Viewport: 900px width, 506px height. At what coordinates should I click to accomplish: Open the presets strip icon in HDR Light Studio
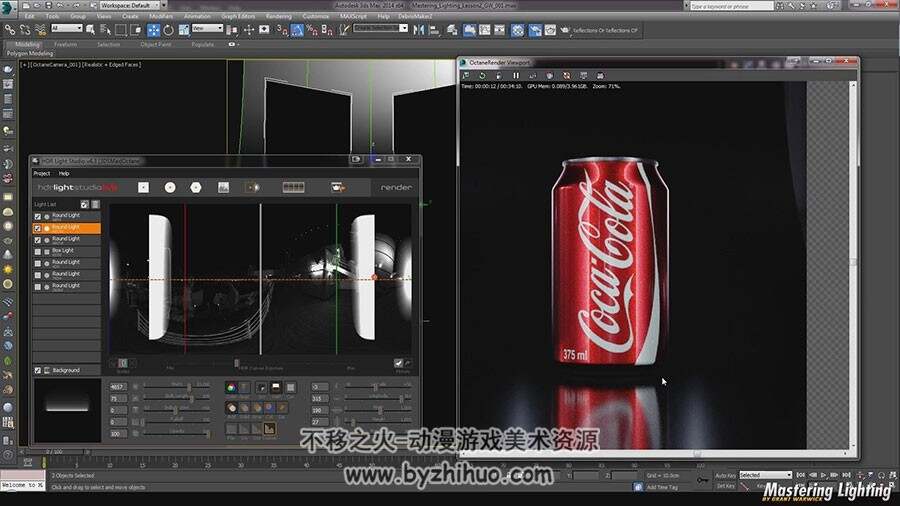pos(293,188)
